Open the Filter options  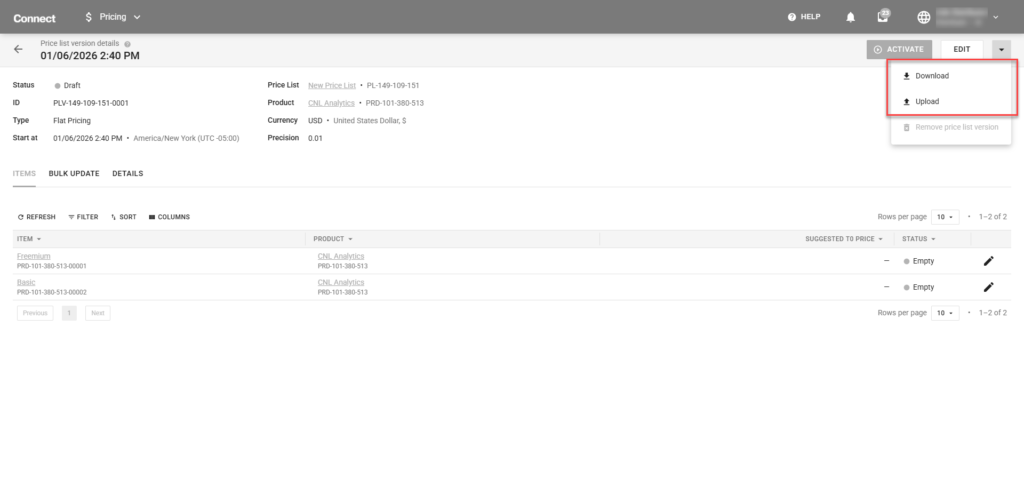coord(83,217)
